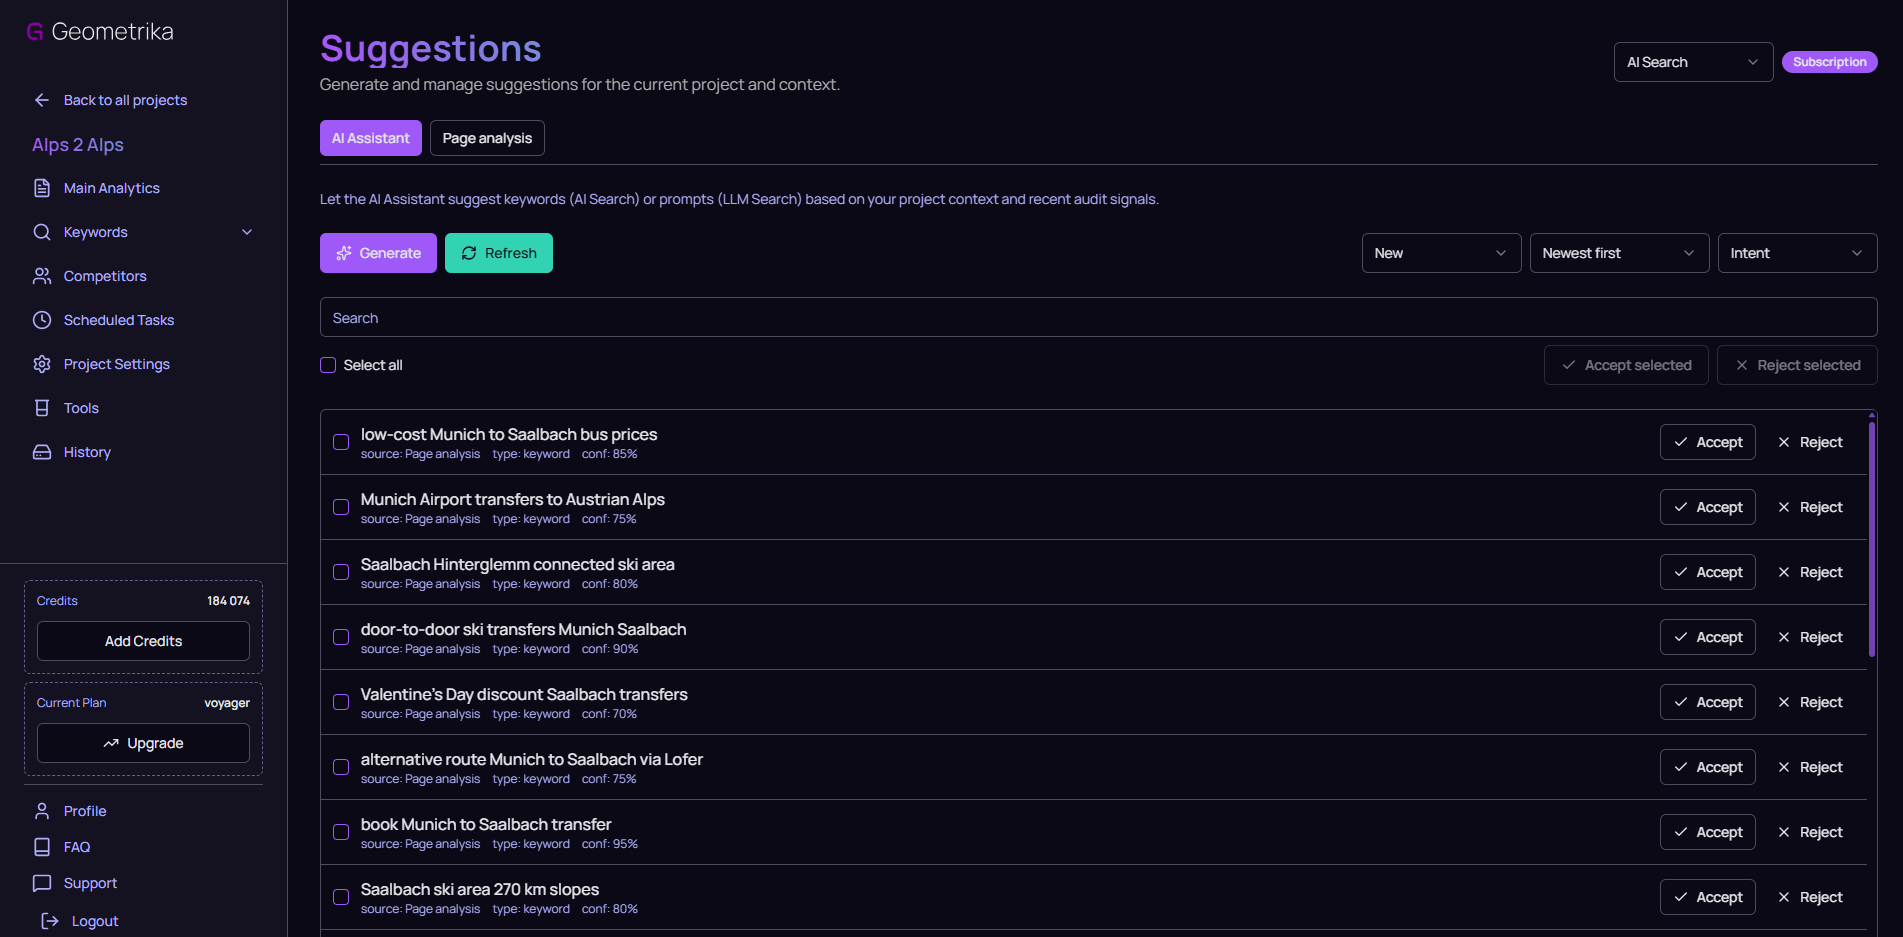This screenshot has width=1903, height=937.
Task: Open the Newest first sort dropdown
Action: (x=1618, y=253)
